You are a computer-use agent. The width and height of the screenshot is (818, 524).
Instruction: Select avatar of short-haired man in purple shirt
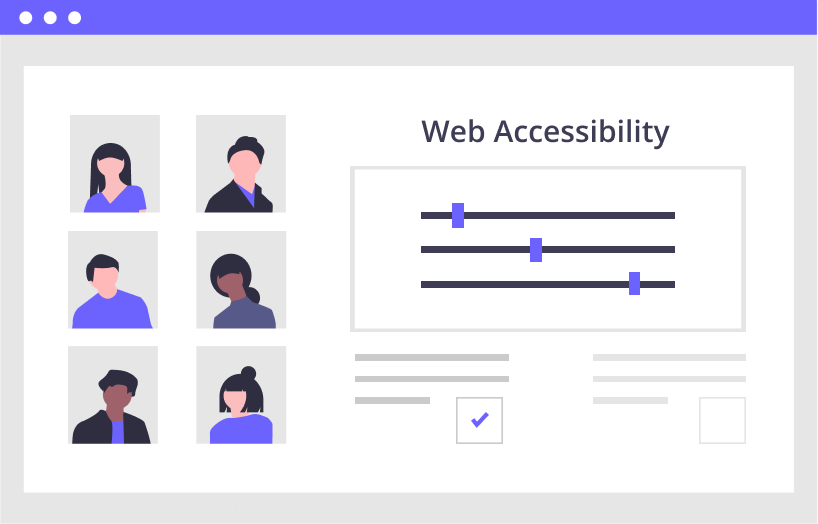113,280
